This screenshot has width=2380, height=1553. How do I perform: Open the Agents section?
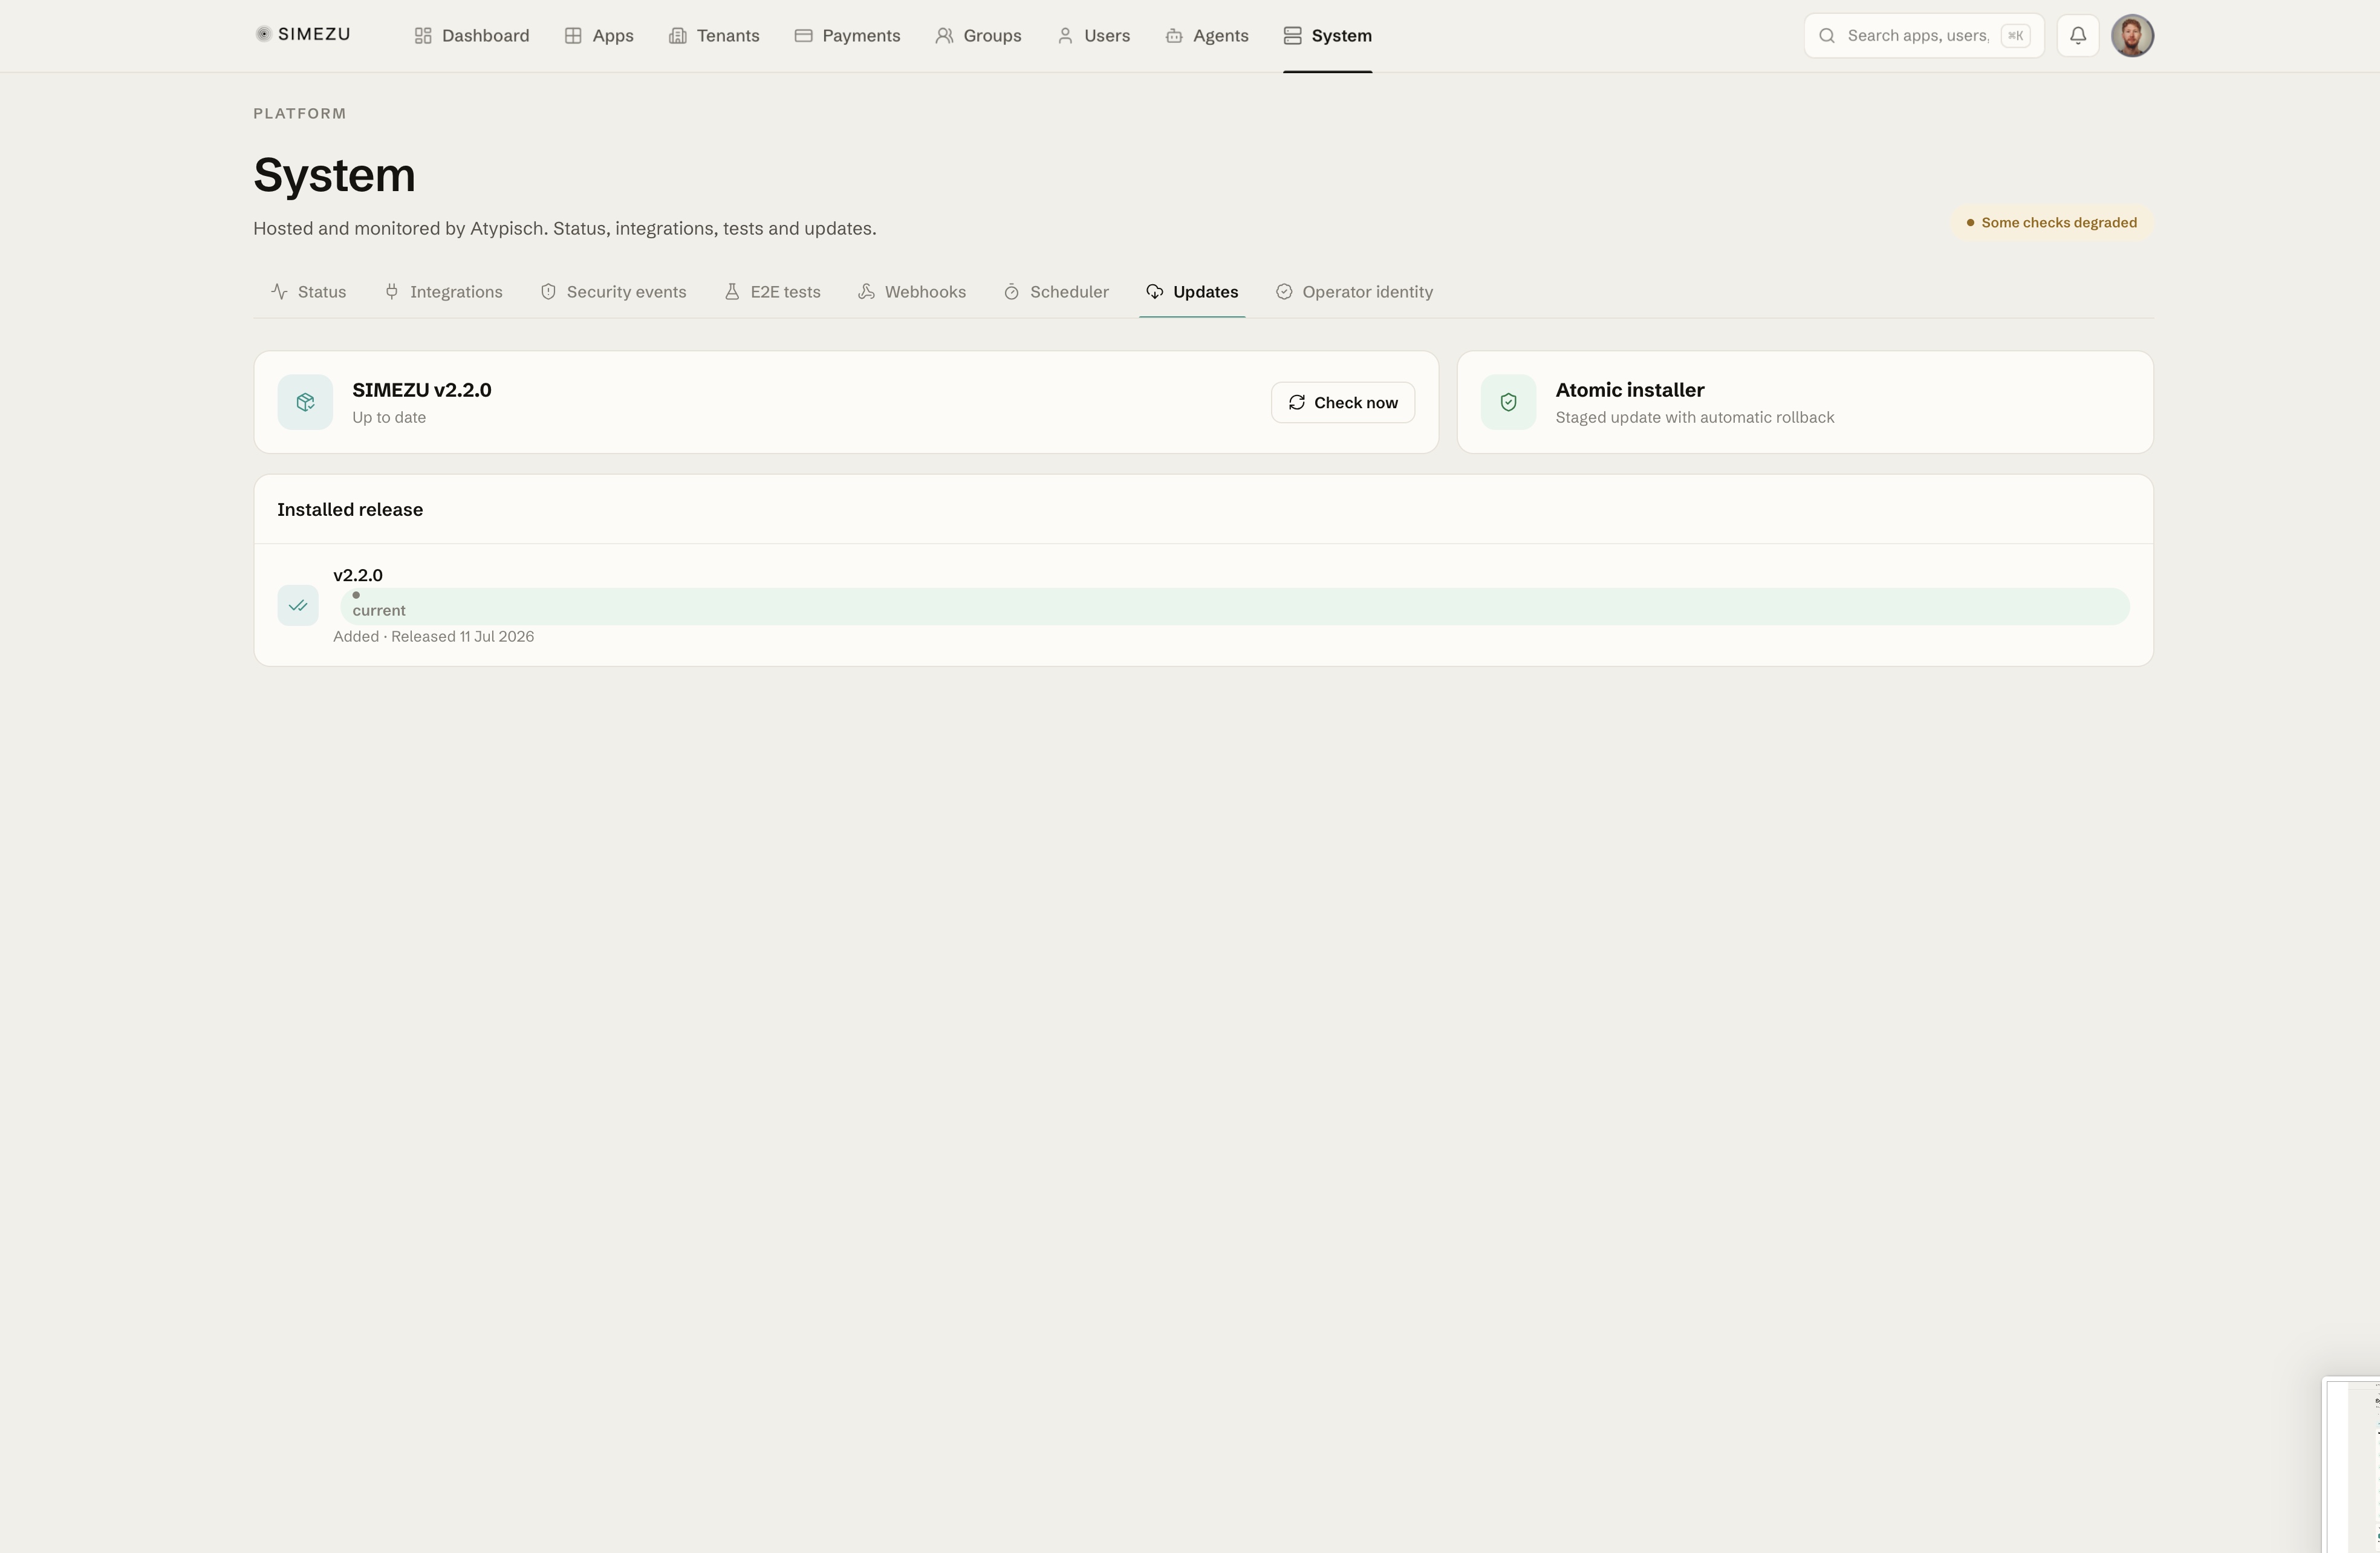[x=1207, y=36]
